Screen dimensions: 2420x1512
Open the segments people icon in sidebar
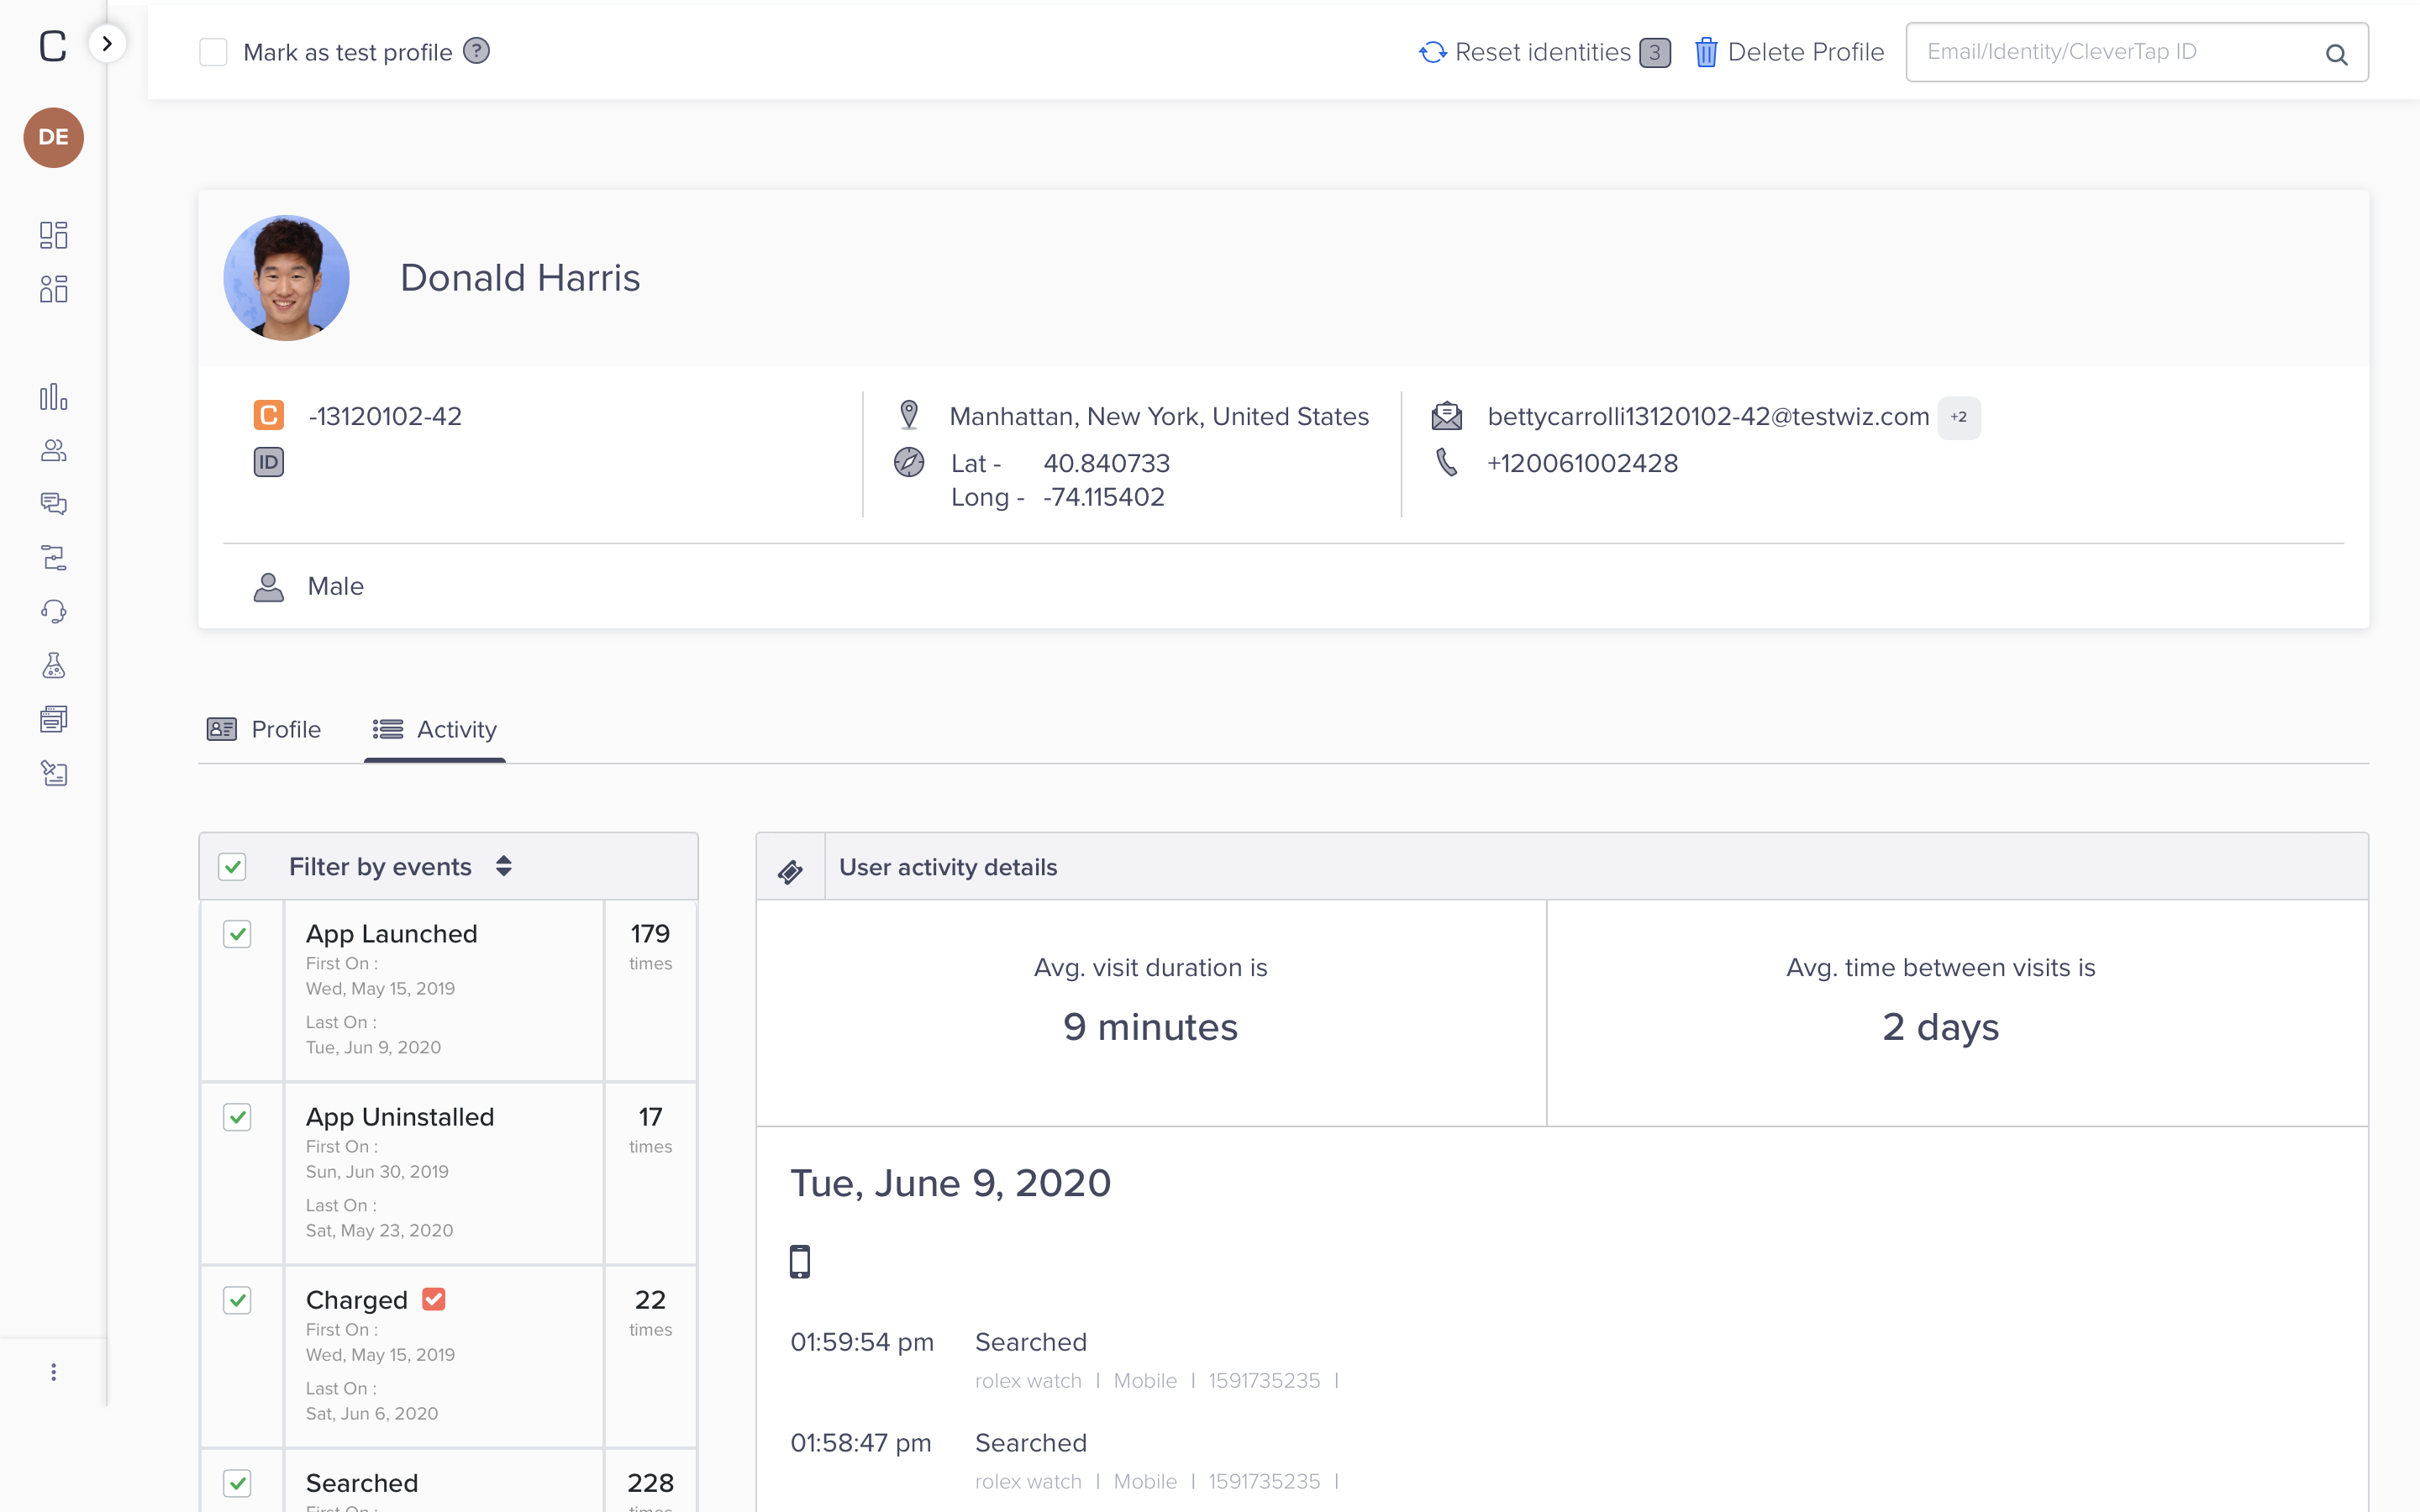pos(54,451)
